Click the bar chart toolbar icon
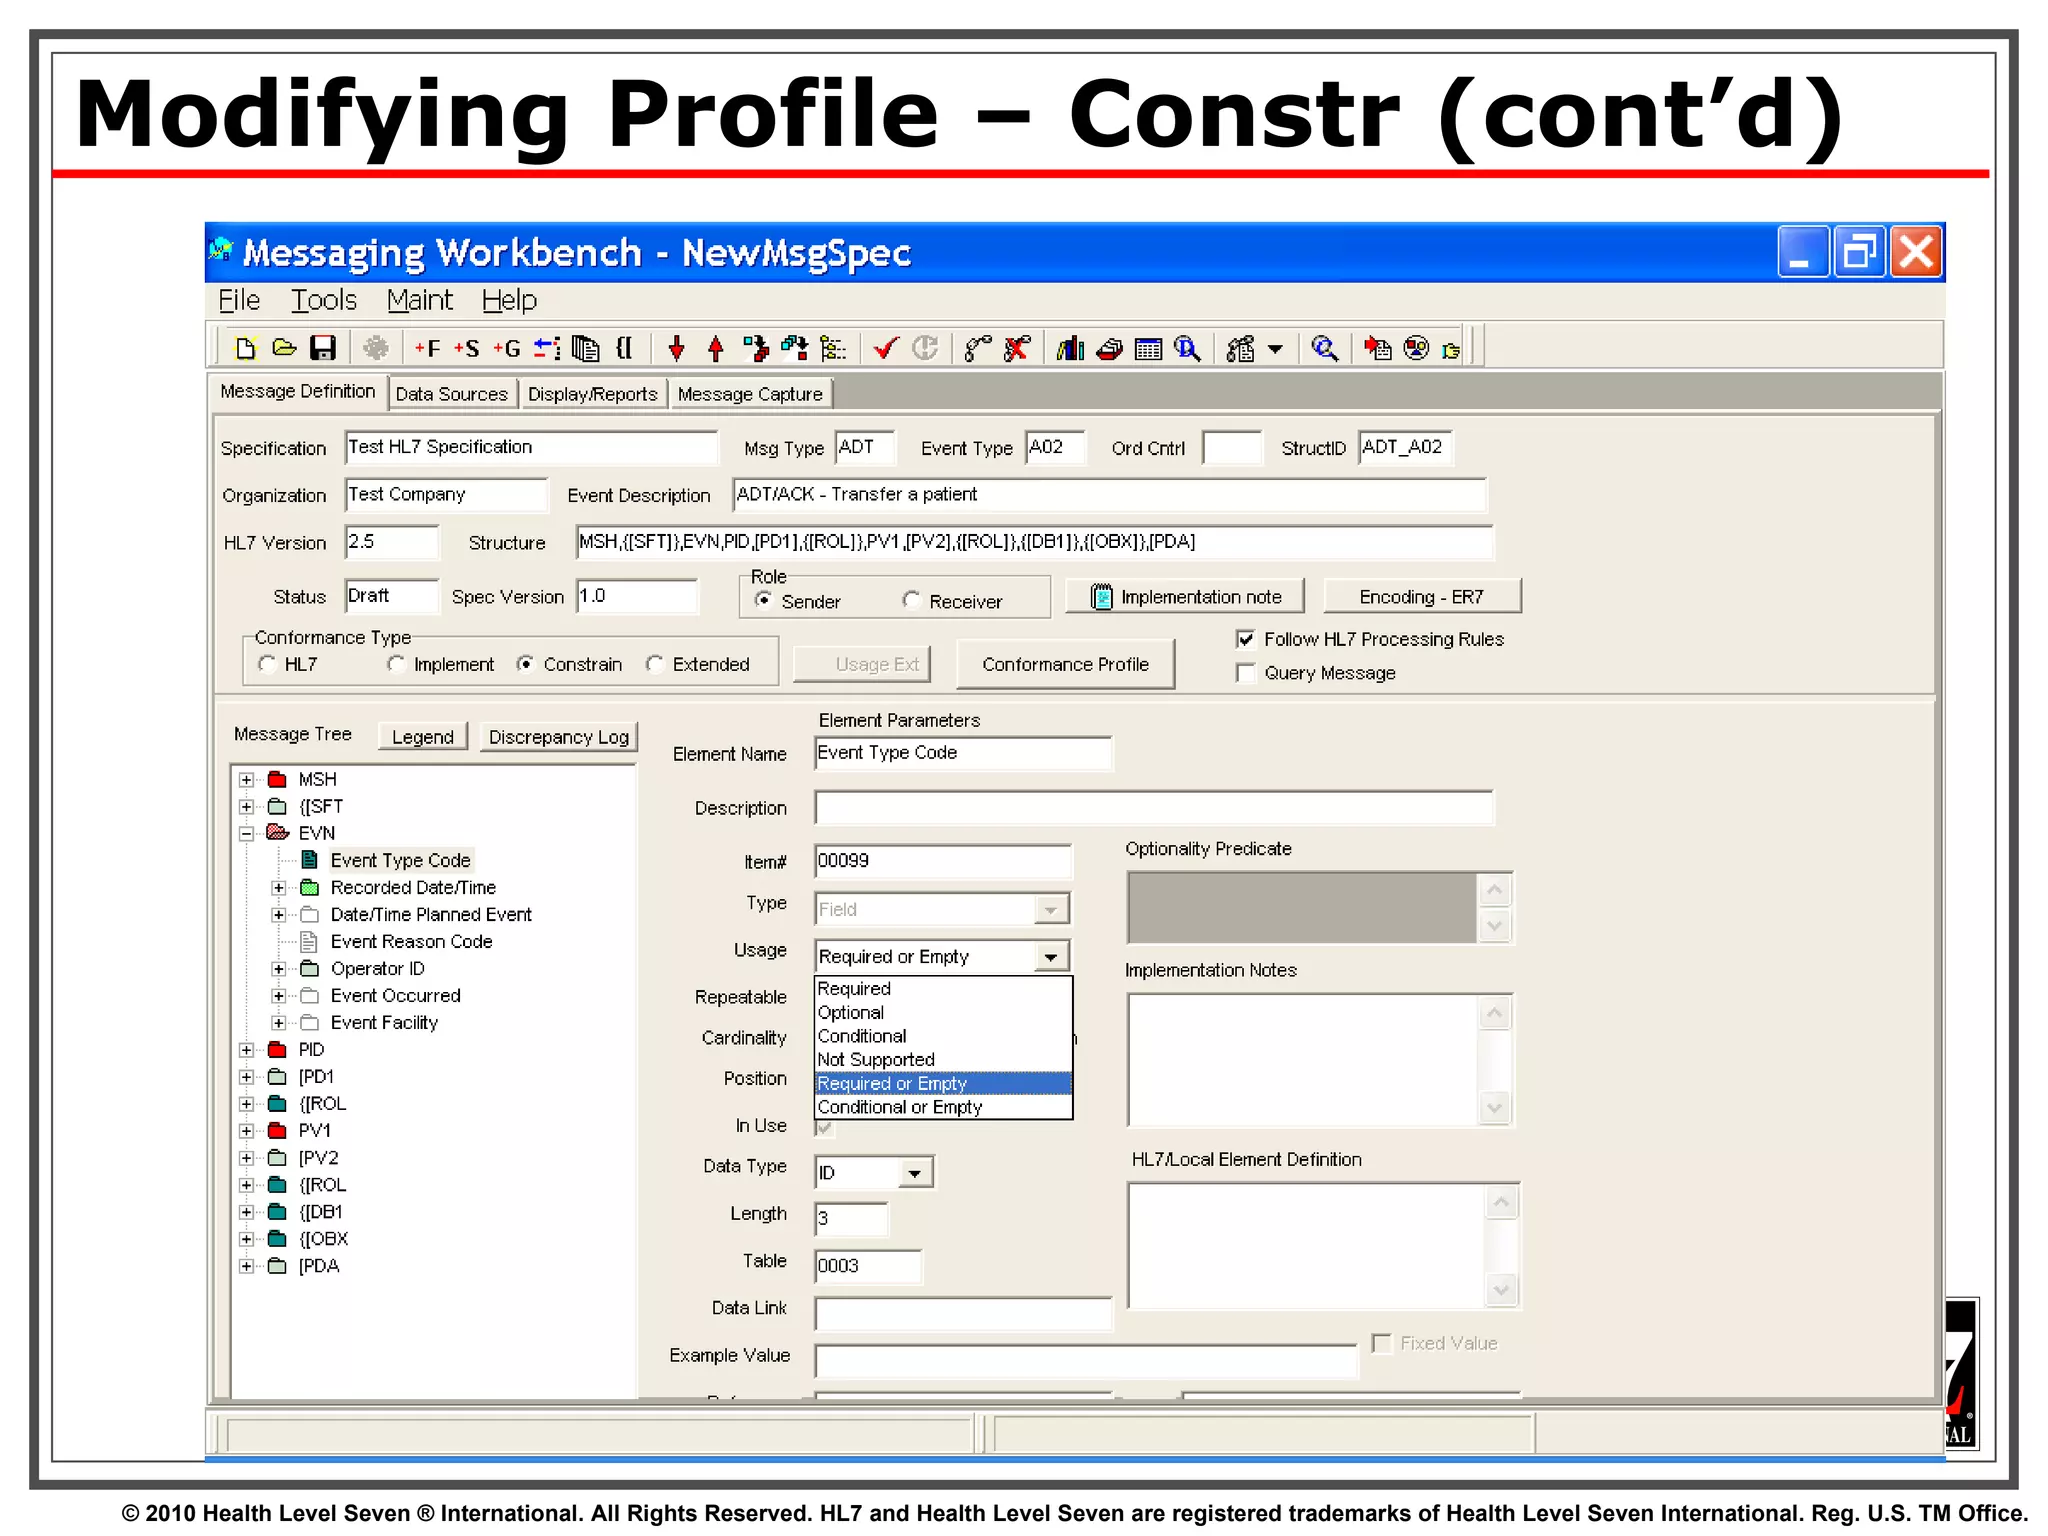The height and width of the screenshot is (1536, 2048). pos(1070,348)
